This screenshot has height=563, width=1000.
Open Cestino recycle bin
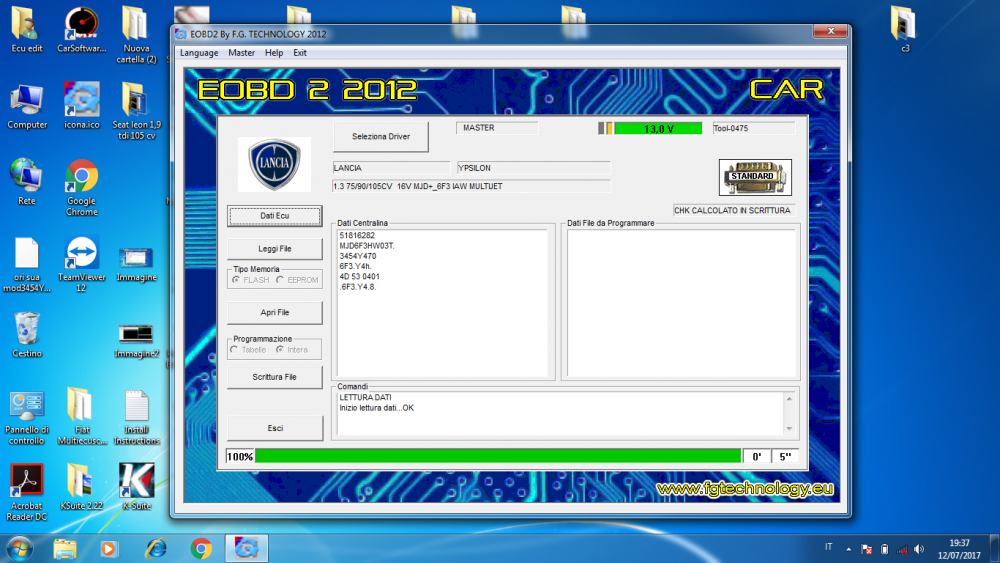(x=27, y=335)
